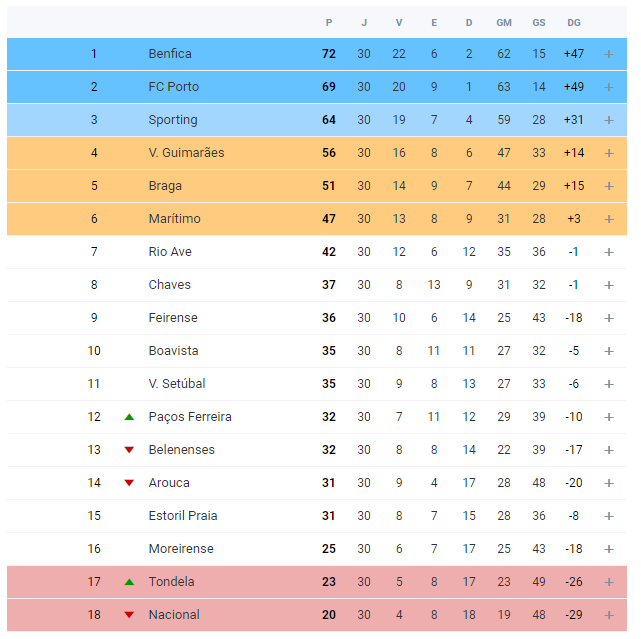
Task: Click green up arrow next to Paços Ferreira
Action: pos(129,417)
